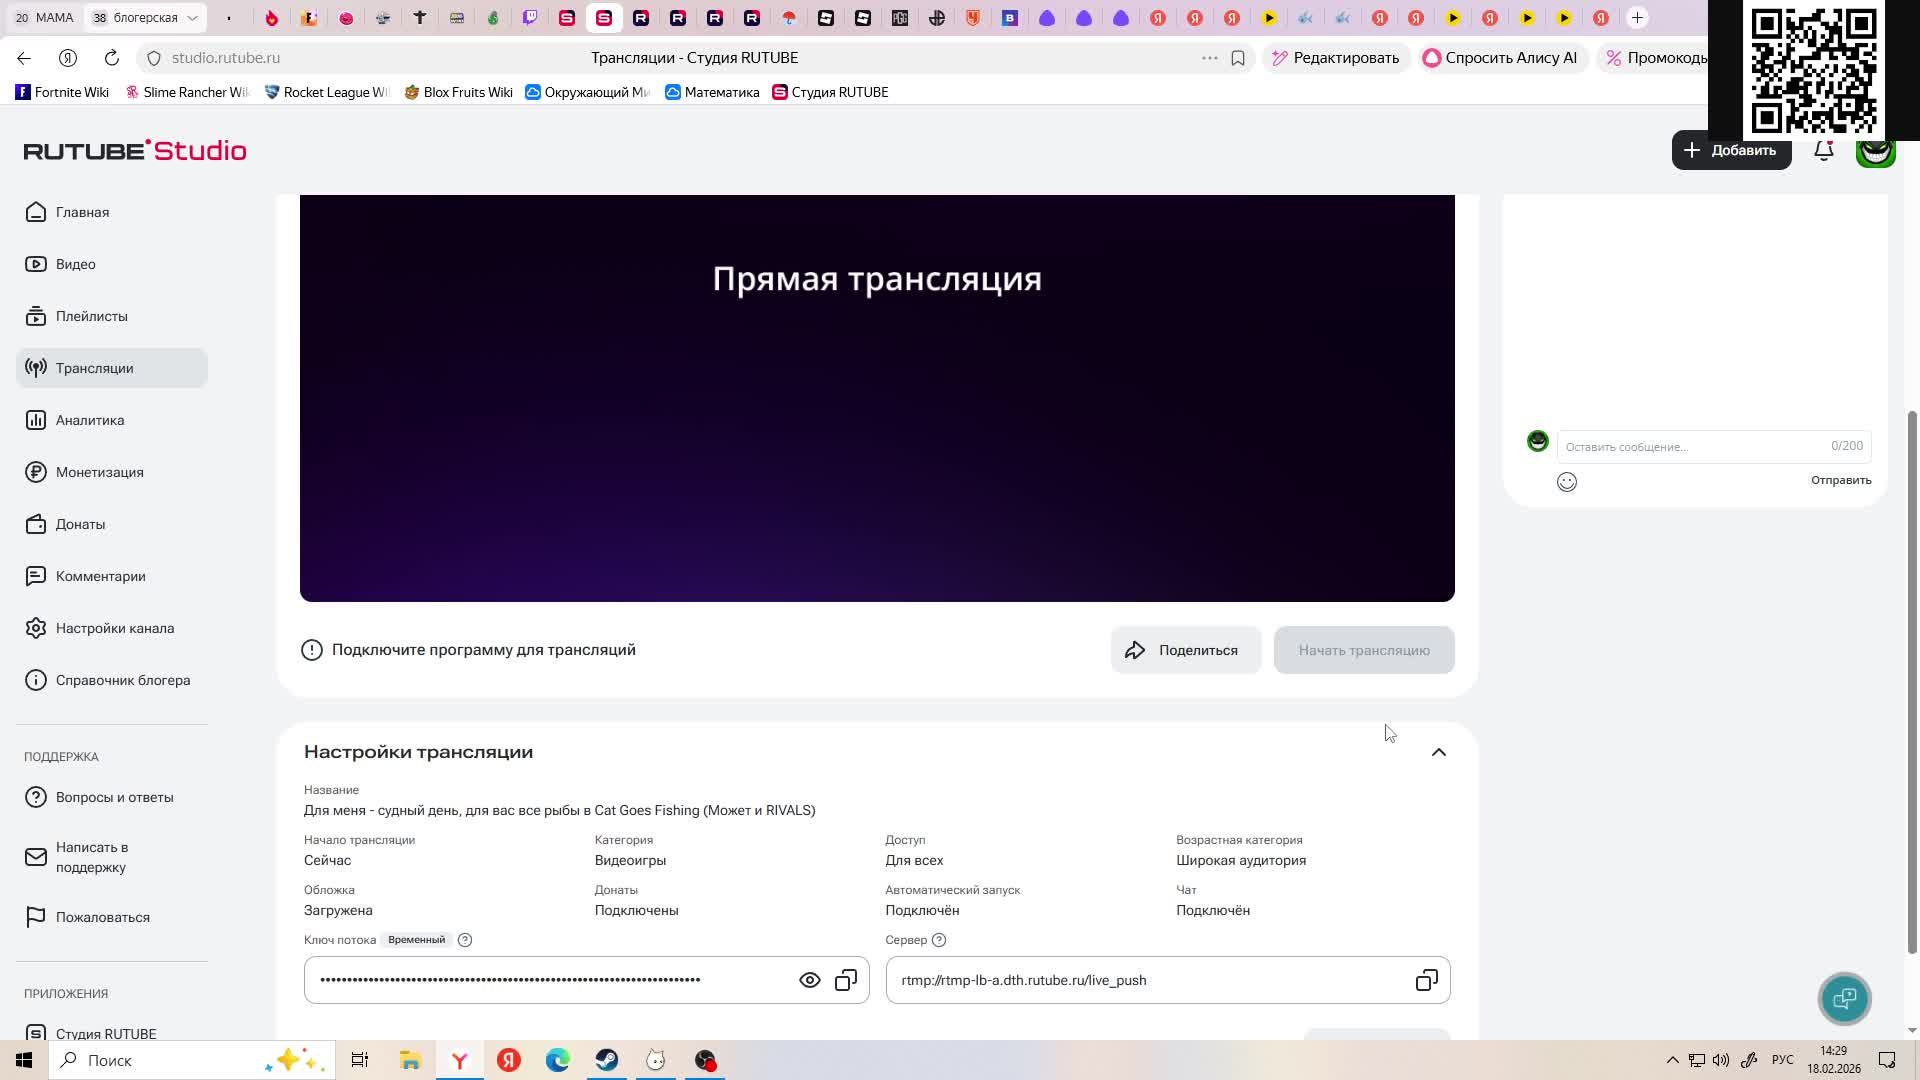
Task: Expand the browser tab group dropdown arrow
Action: 192,18
